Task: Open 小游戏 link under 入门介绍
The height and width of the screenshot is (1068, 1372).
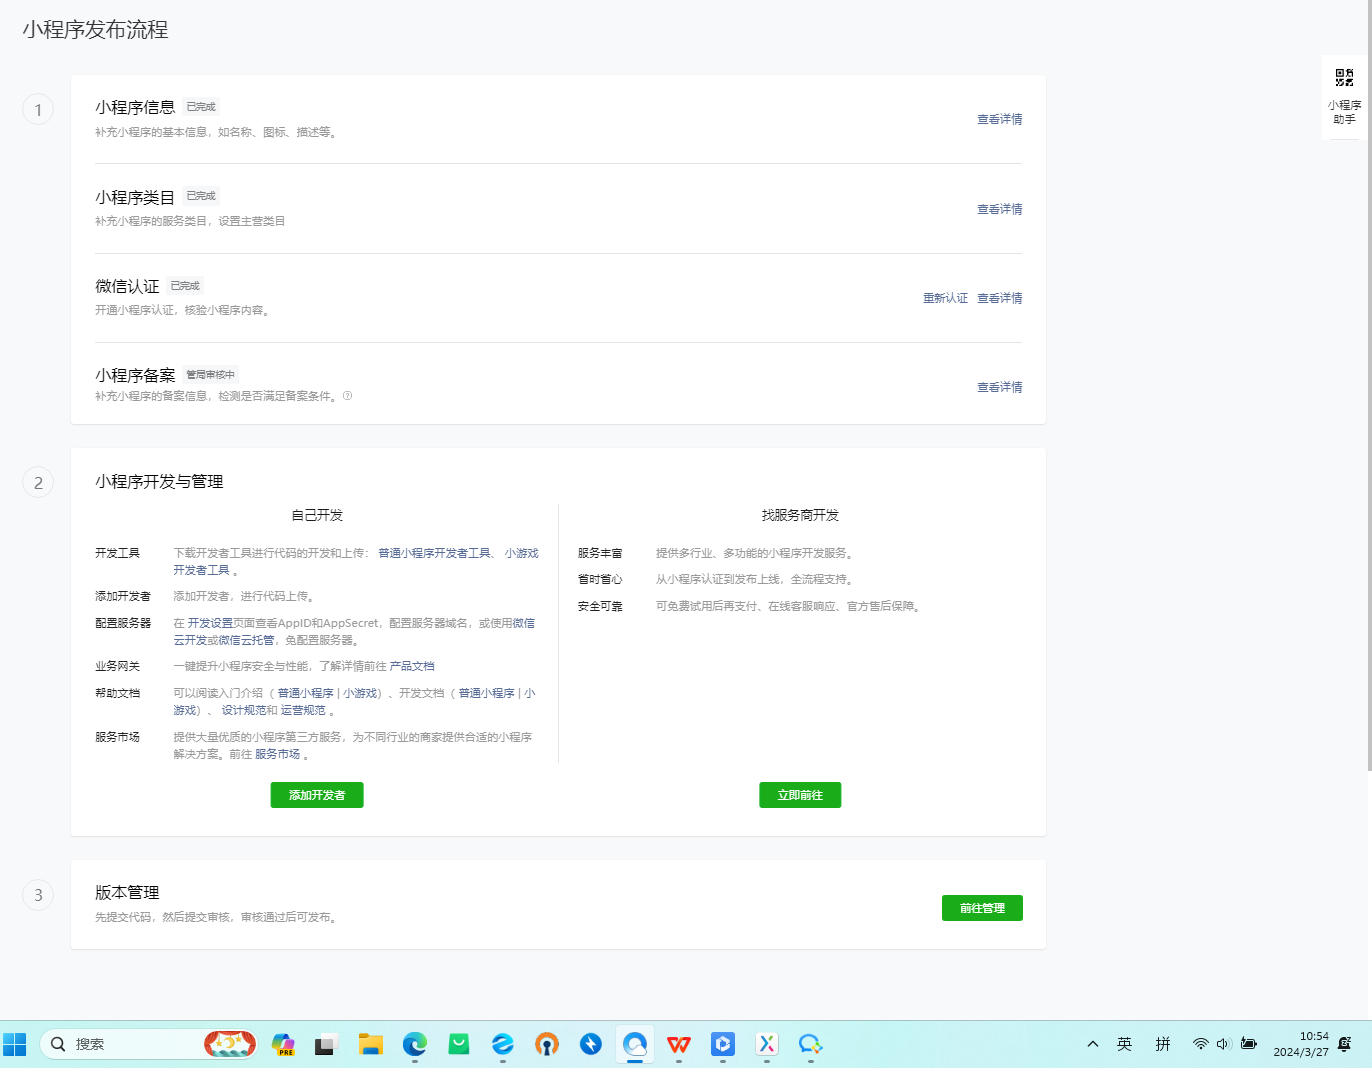Action: (x=359, y=693)
